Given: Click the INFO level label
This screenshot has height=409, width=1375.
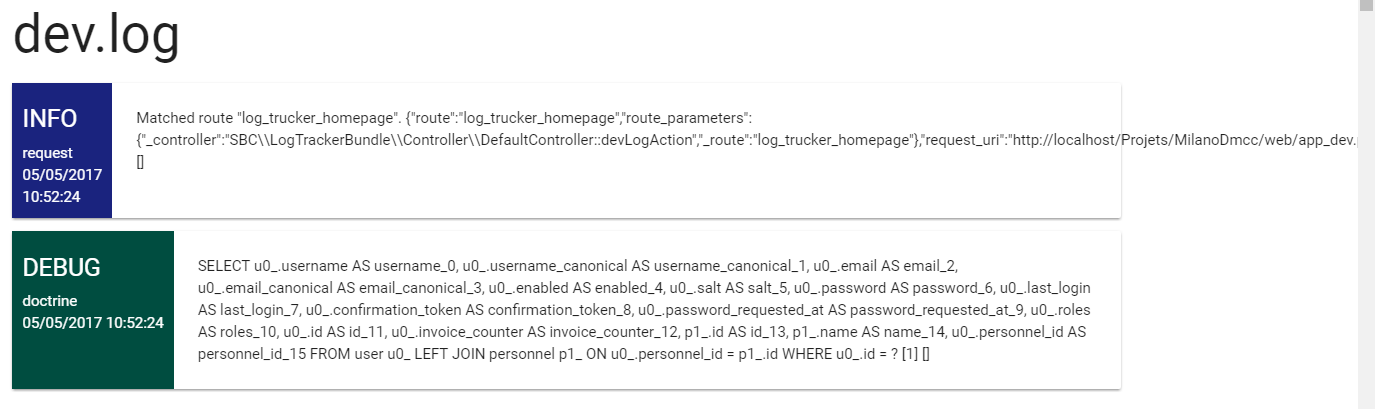Looking at the screenshot, I should click(x=50, y=119).
